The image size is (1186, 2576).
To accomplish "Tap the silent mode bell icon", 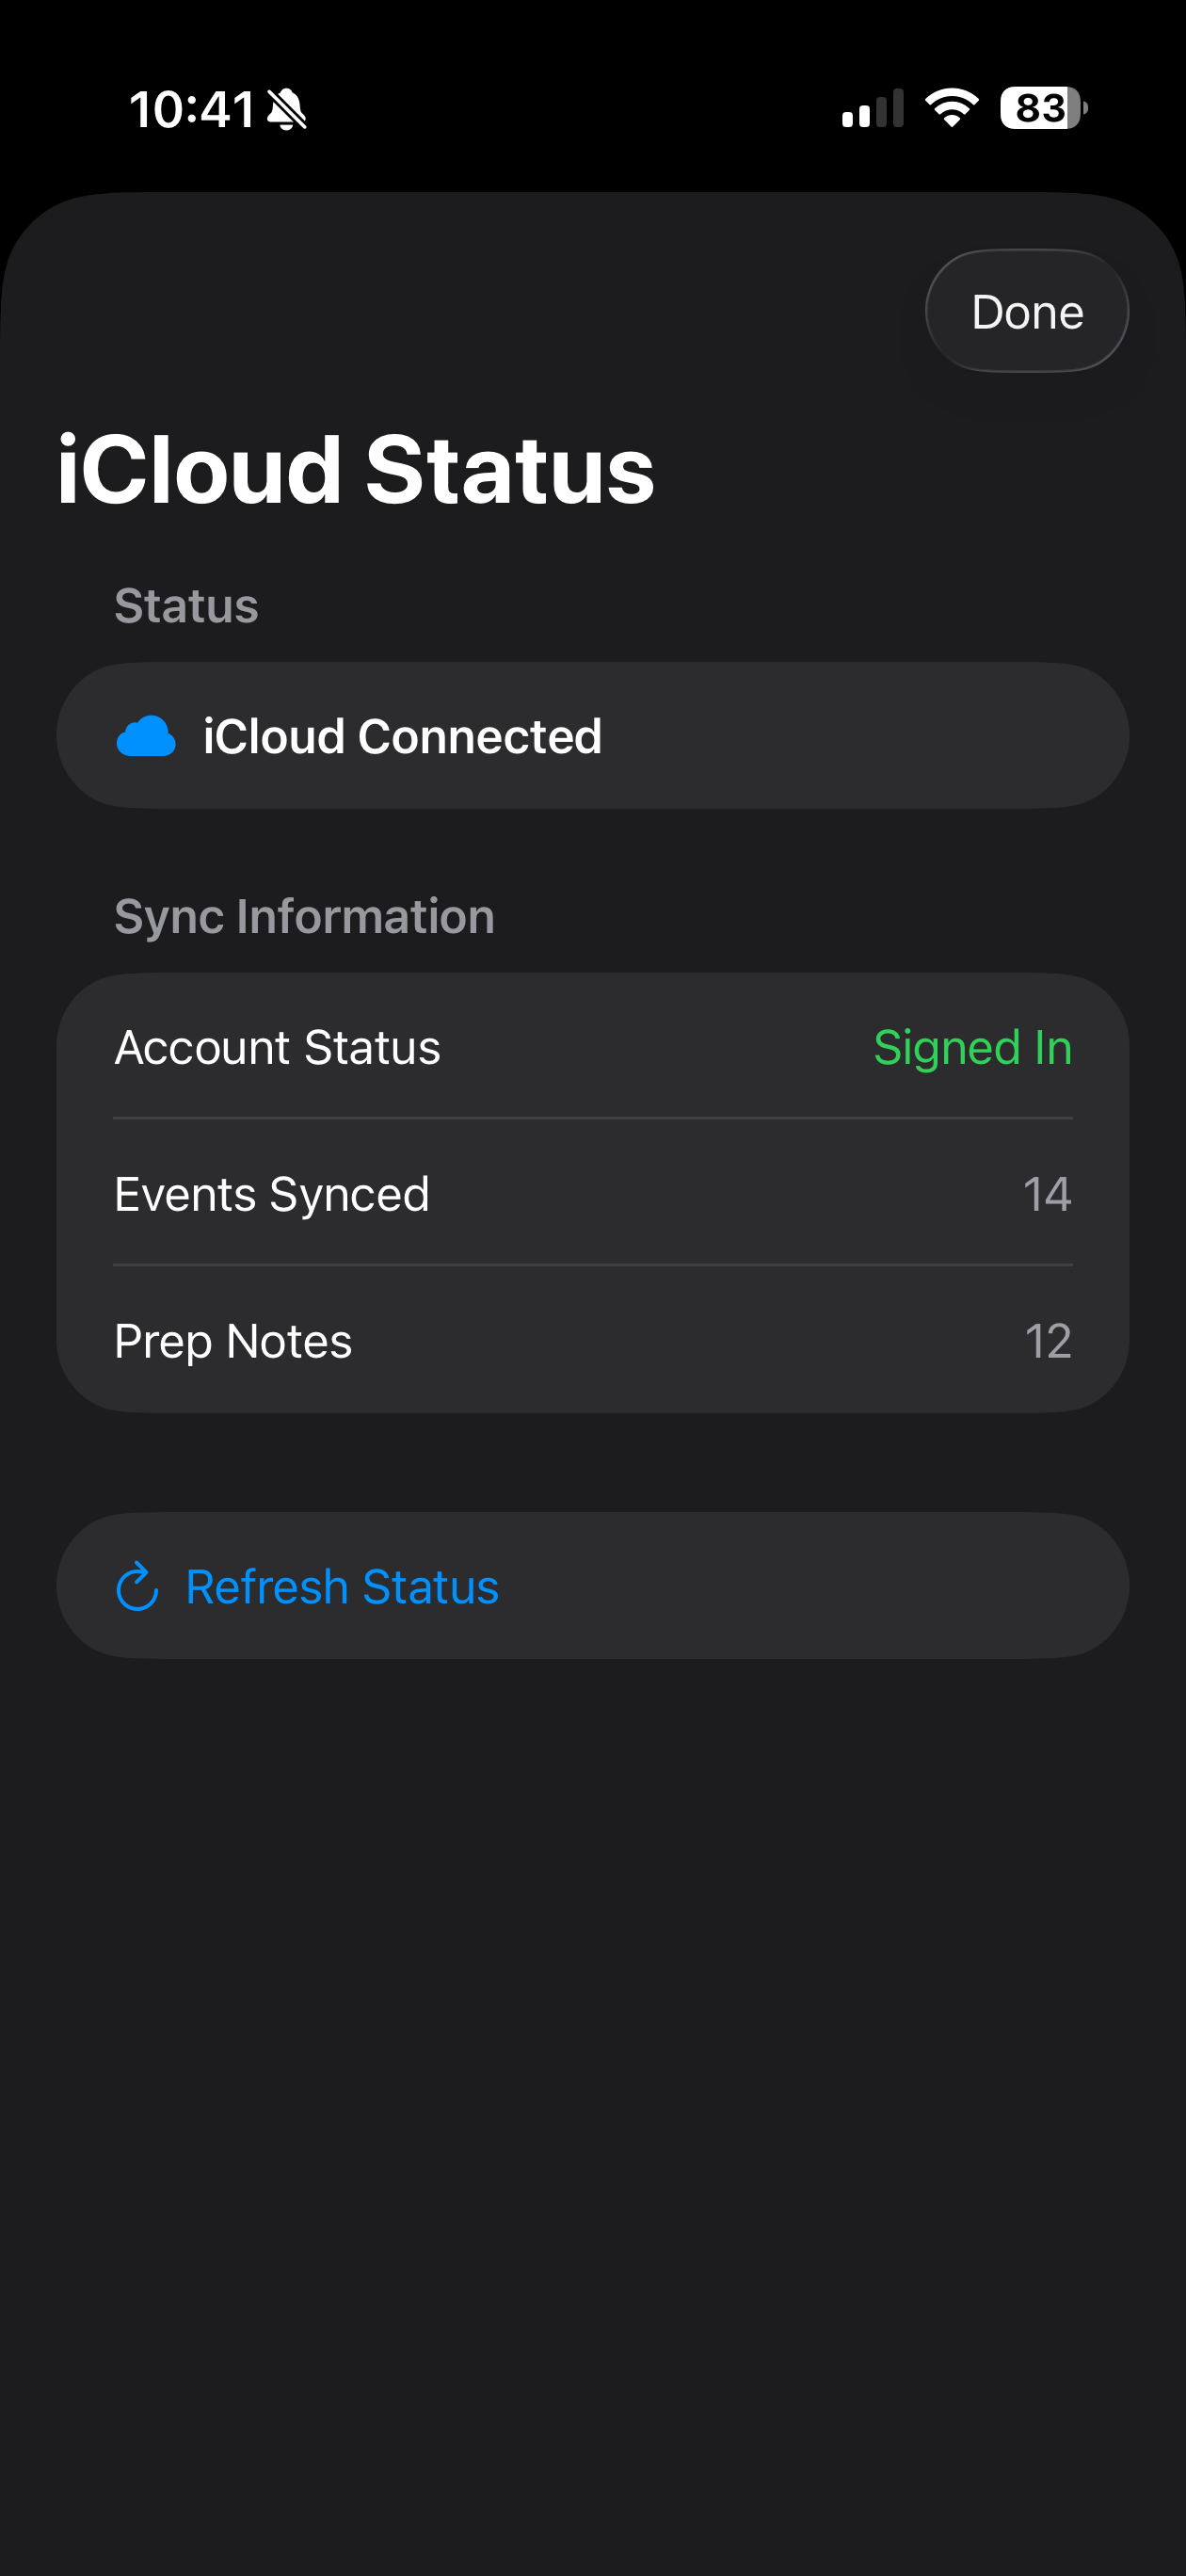I will (287, 109).
